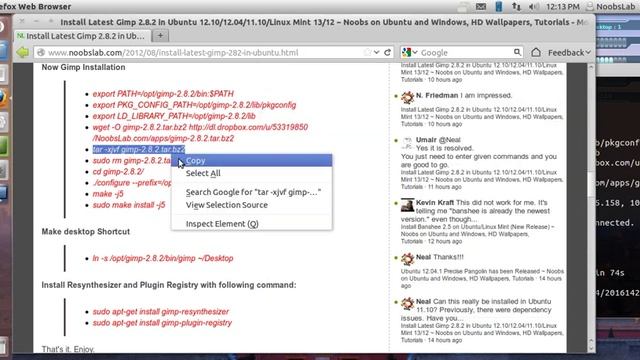Click the Now Gimp Installation heading
640x360 pixels.
coord(83,67)
